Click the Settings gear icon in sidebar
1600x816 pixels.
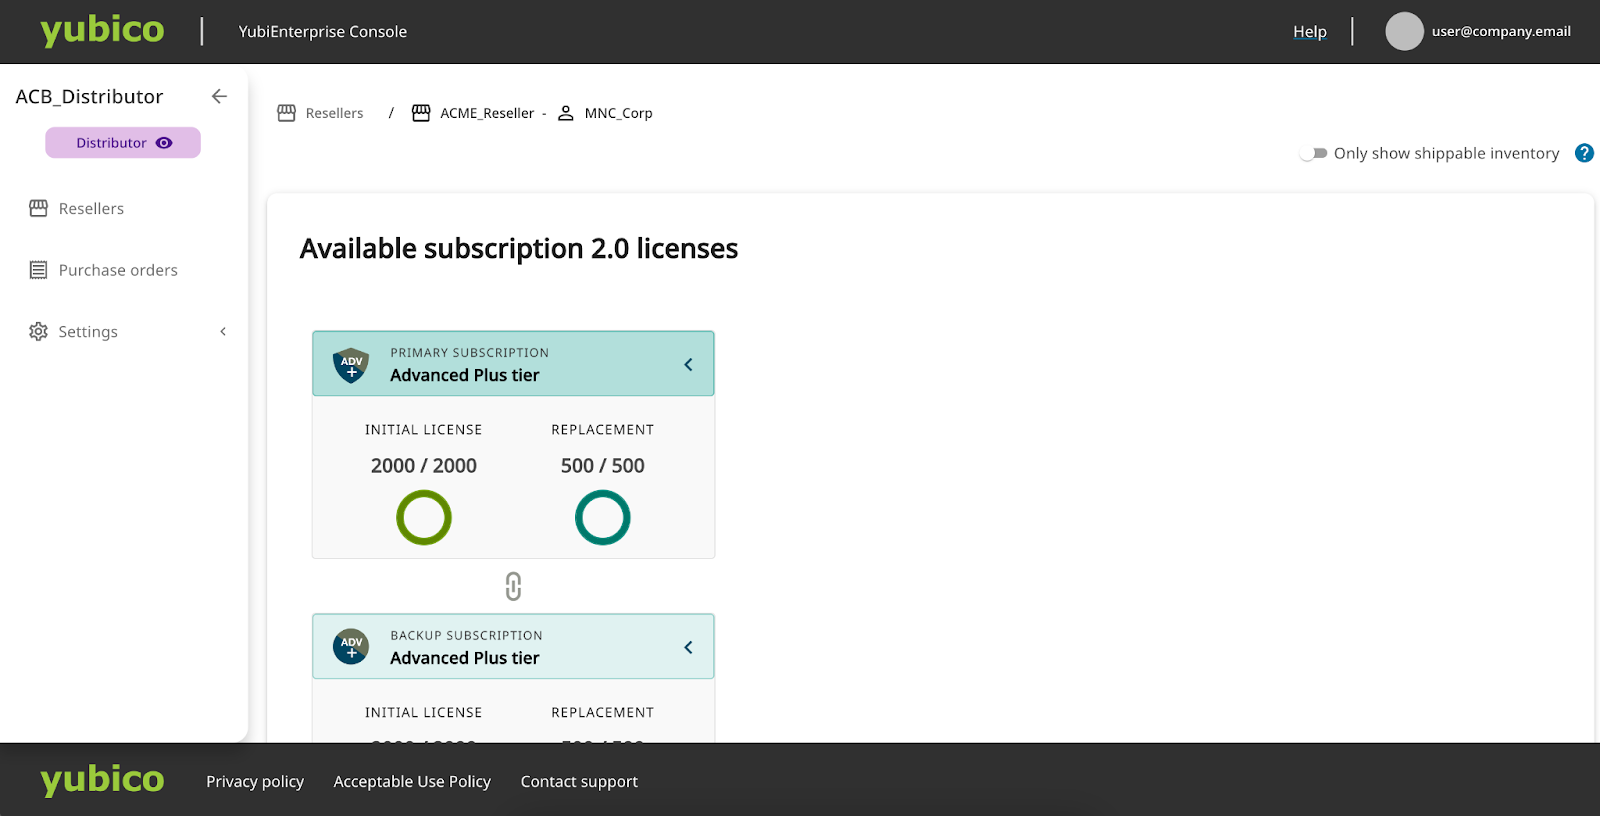tap(38, 332)
